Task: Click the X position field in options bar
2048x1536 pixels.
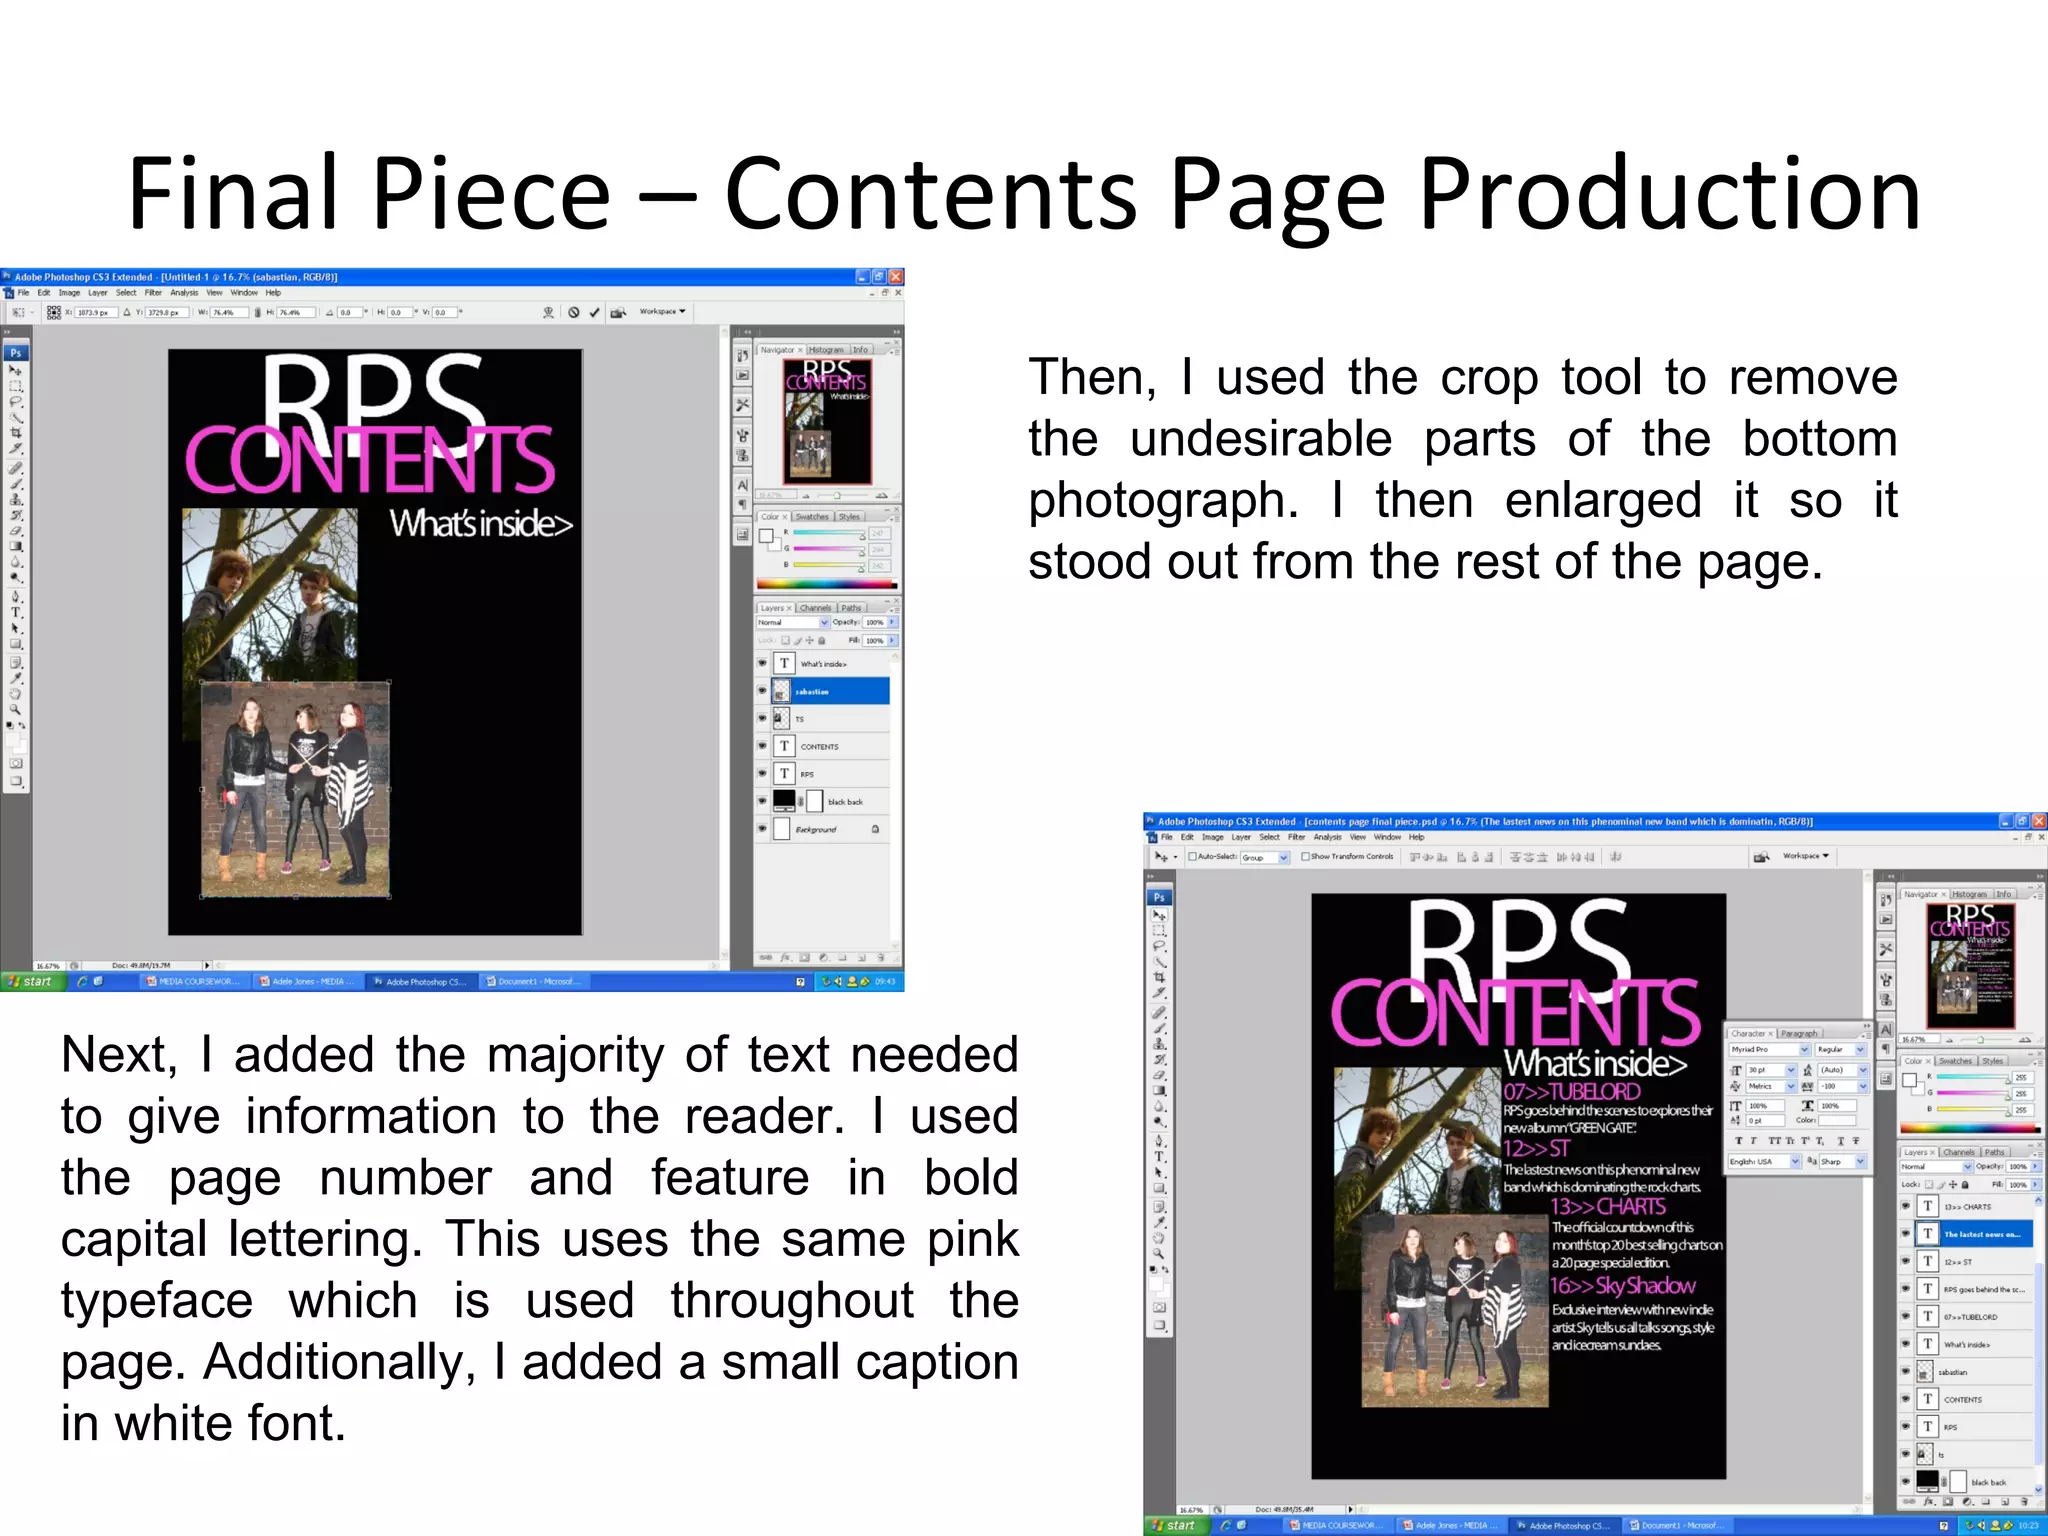Action: pyautogui.click(x=96, y=312)
